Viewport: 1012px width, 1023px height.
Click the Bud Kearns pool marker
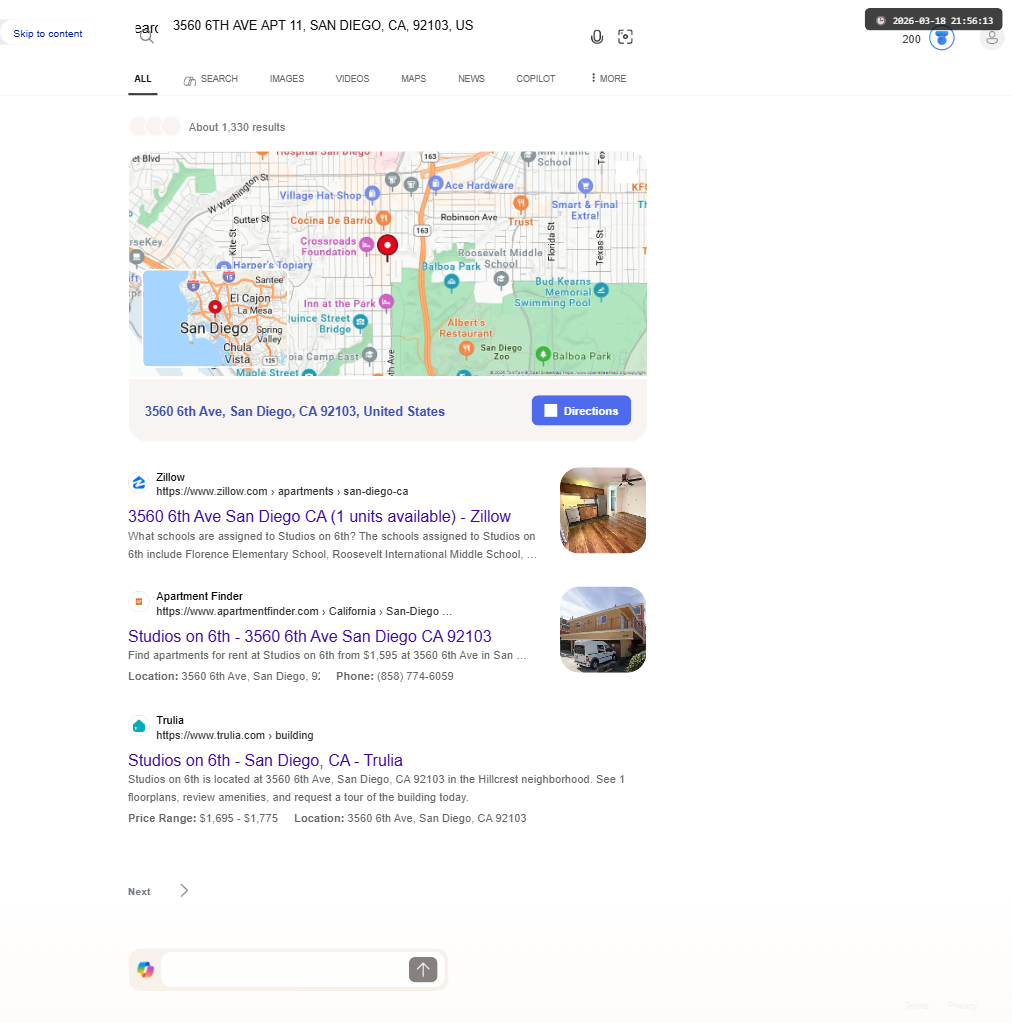(601, 290)
